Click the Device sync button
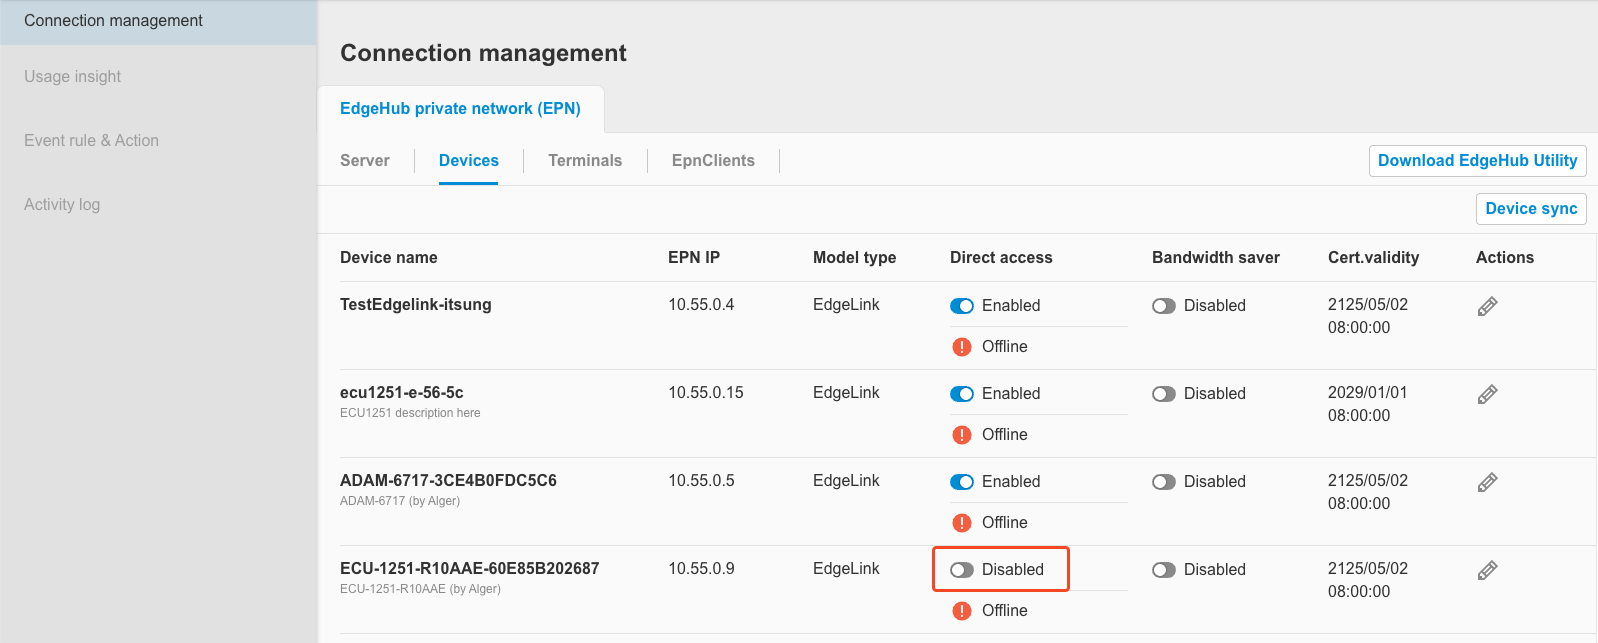This screenshot has width=1598, height=643. (1531, 209)
